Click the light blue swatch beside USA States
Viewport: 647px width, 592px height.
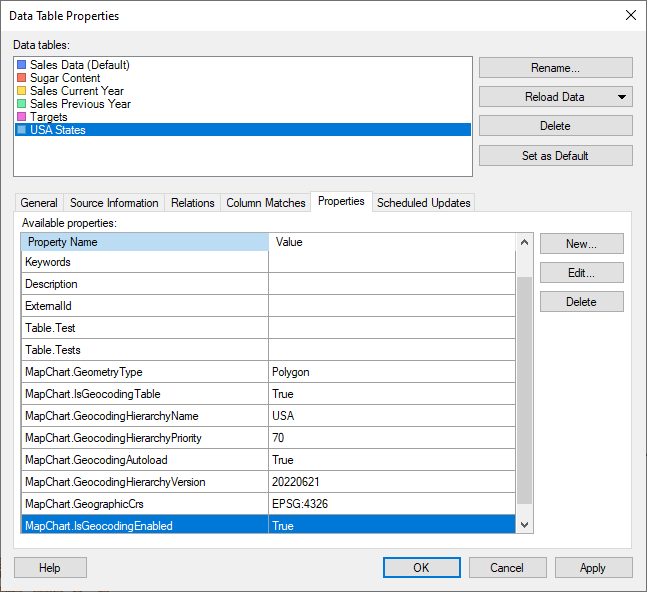(x=21, y=130)
